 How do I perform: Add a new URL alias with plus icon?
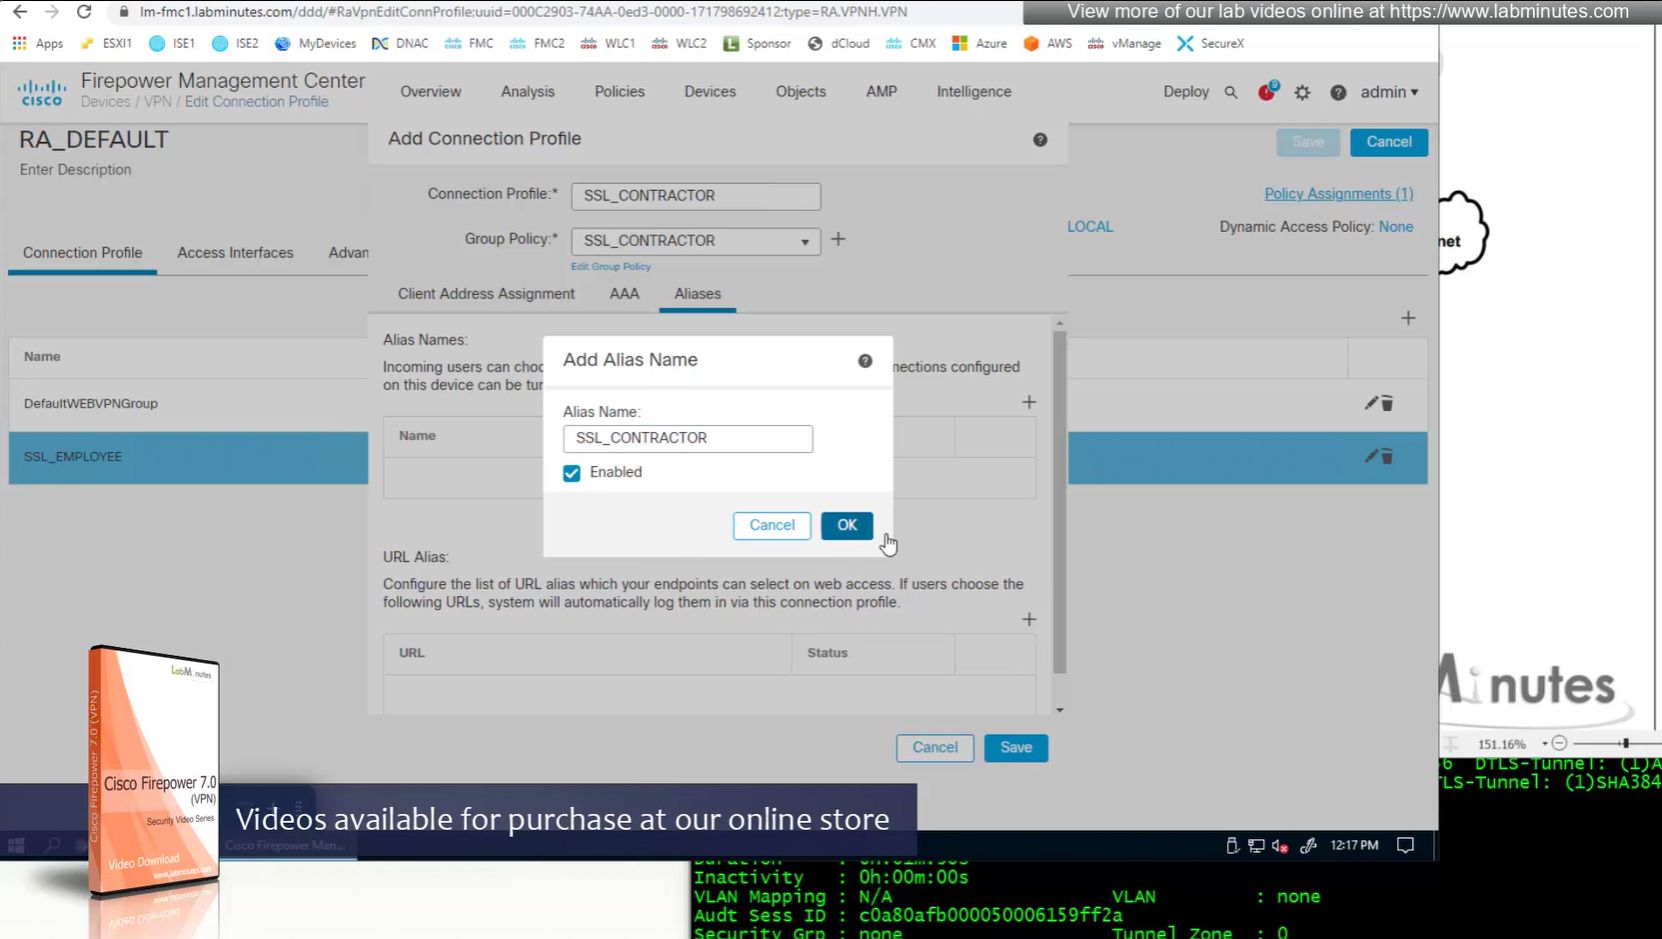click(1029, 620)
